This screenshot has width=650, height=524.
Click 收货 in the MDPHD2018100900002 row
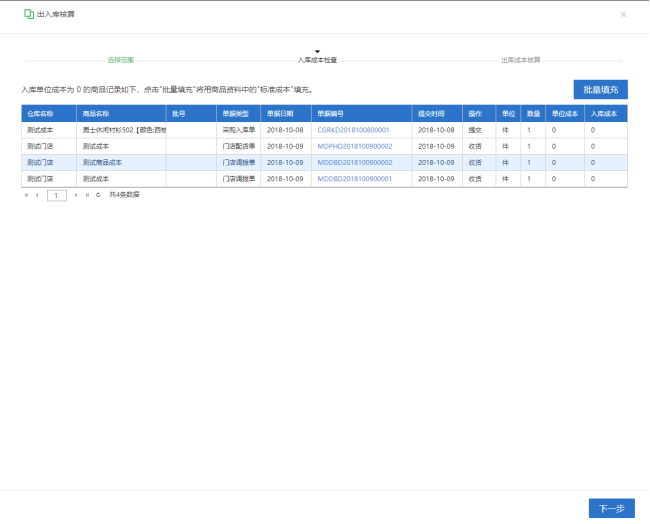pyautogui.click(x=479, y=146)
